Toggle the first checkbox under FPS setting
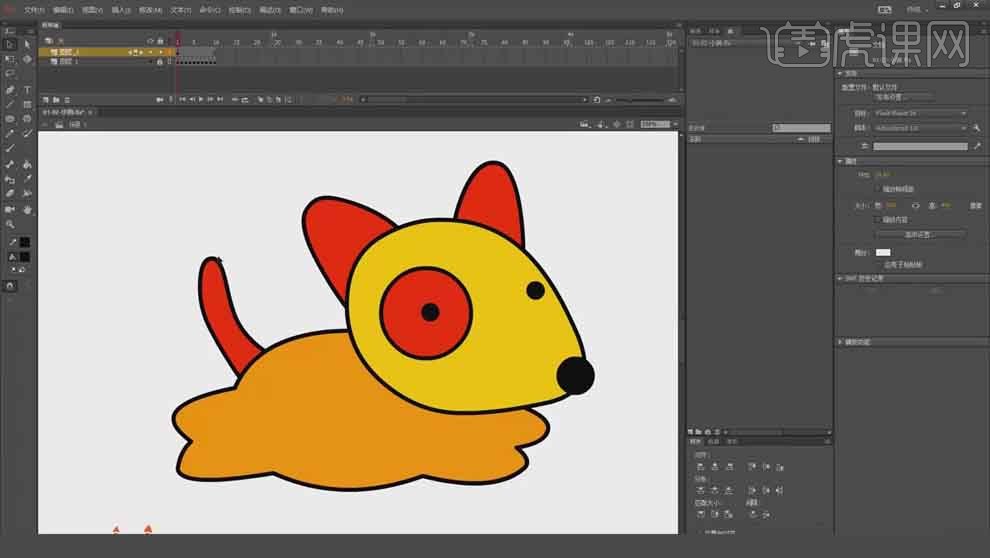 878,188
